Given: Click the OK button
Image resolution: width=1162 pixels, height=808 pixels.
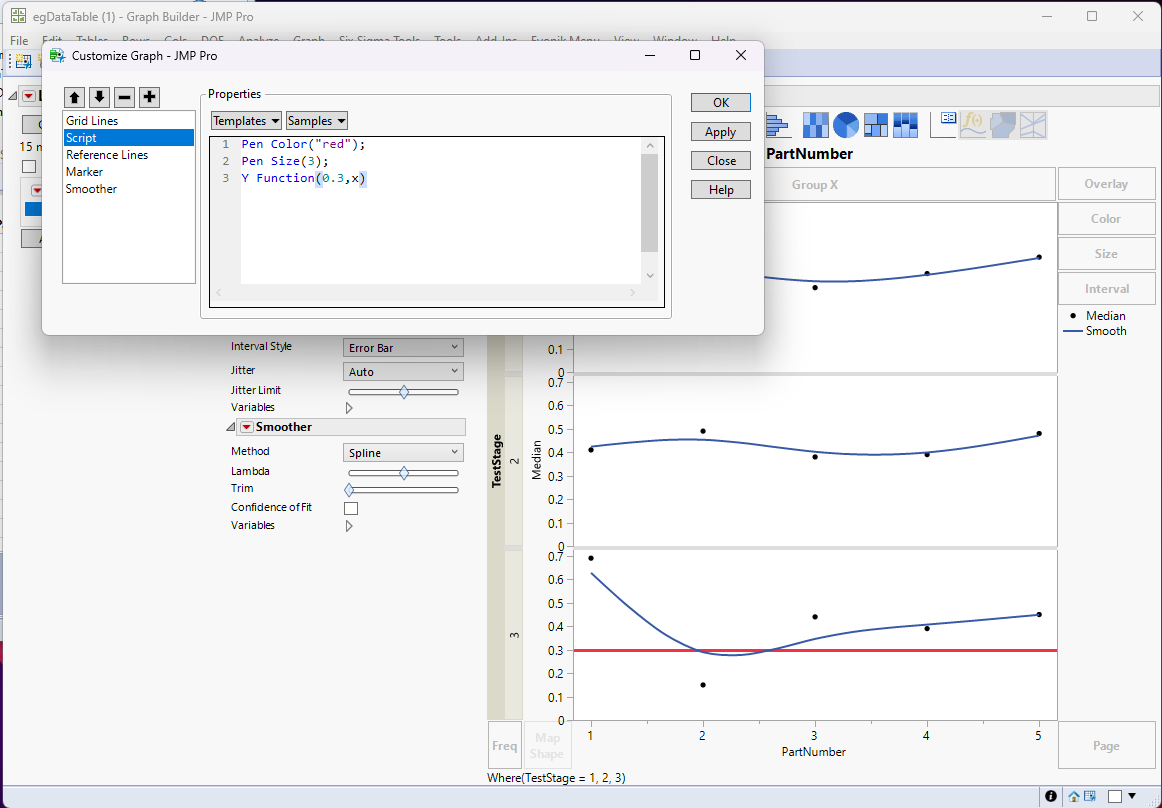Looking at the screenshot, I should pos(720,103).
